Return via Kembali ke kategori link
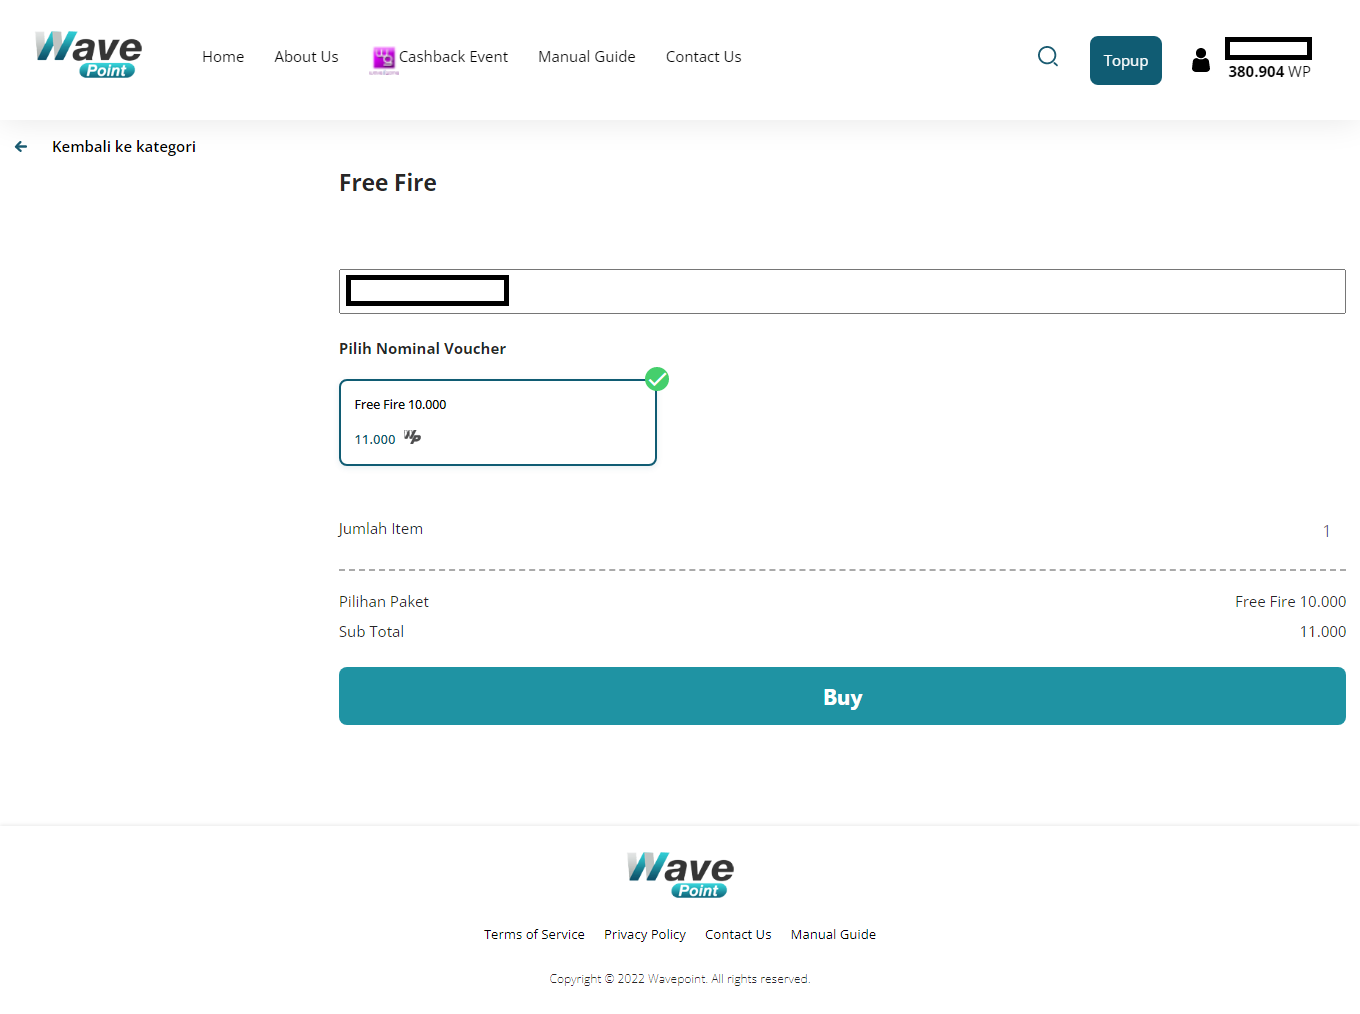Image resolution: width=1360 pixels, height=1014 pixels. (124, 147)
